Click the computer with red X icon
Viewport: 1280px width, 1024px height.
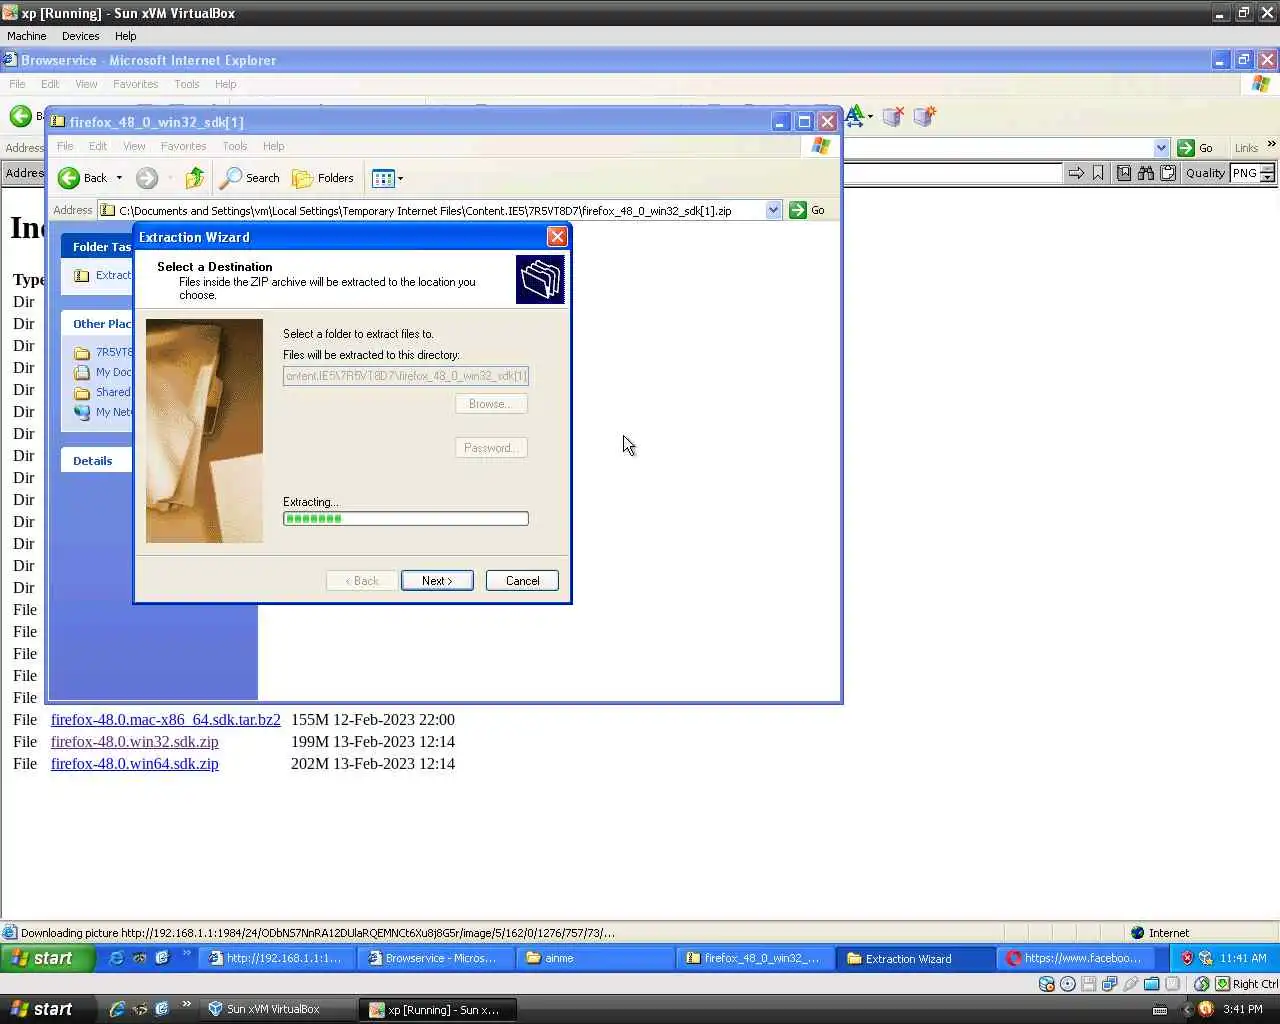tap(893, 117)
